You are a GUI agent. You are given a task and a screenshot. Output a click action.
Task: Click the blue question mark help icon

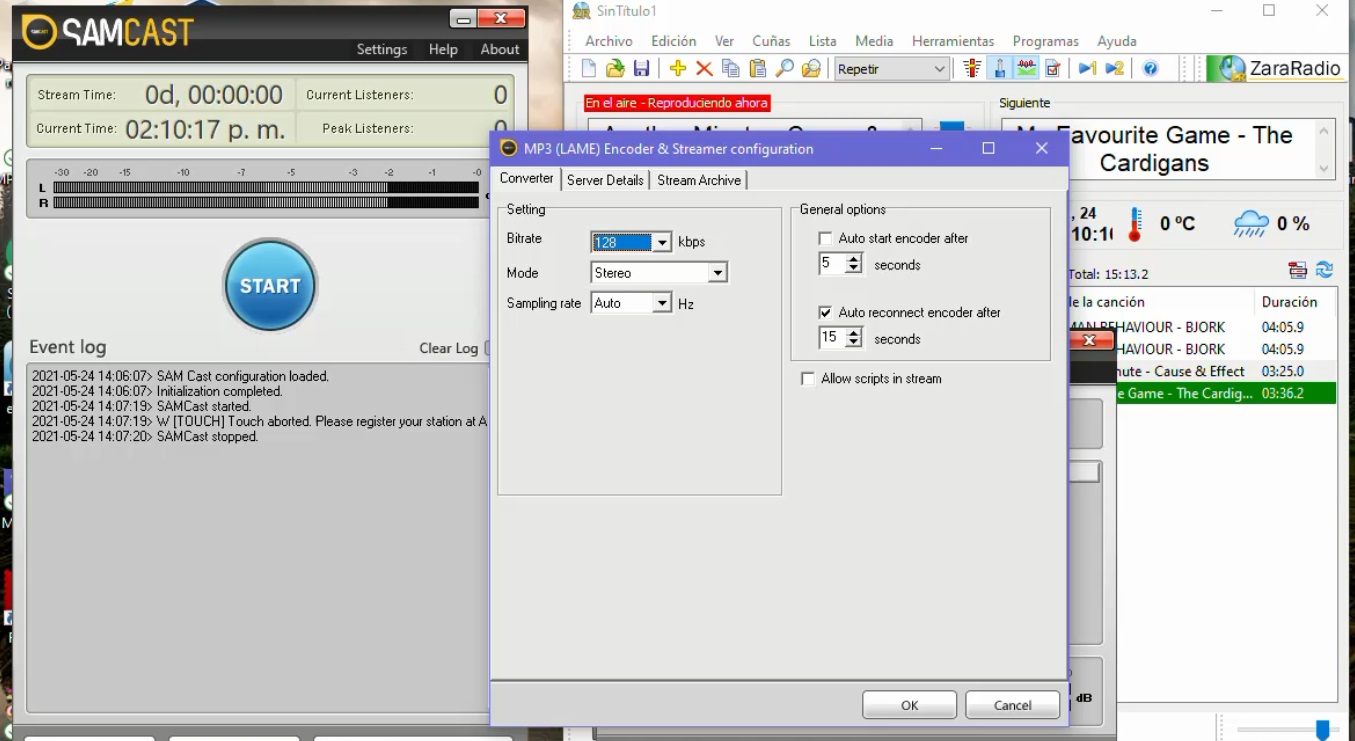coord(1150,68)
